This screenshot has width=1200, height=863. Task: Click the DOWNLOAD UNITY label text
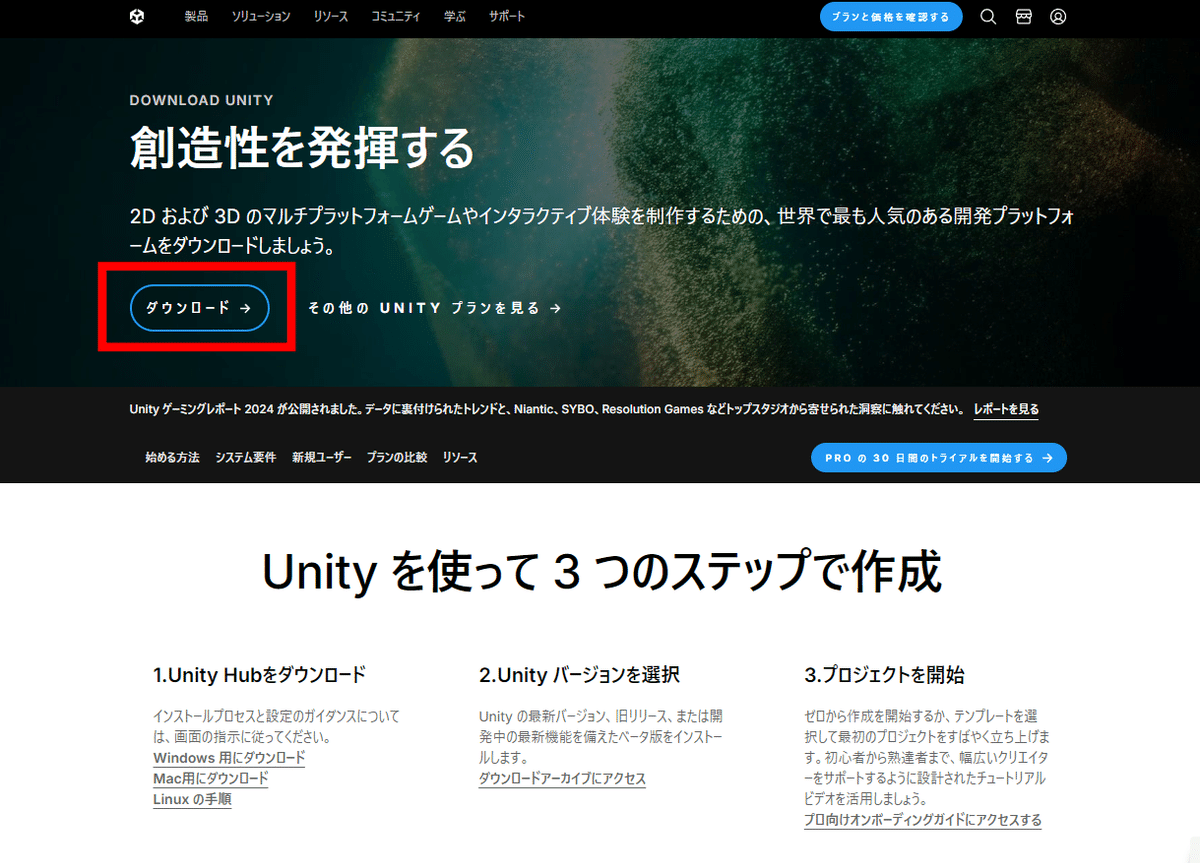click(201, 100)
